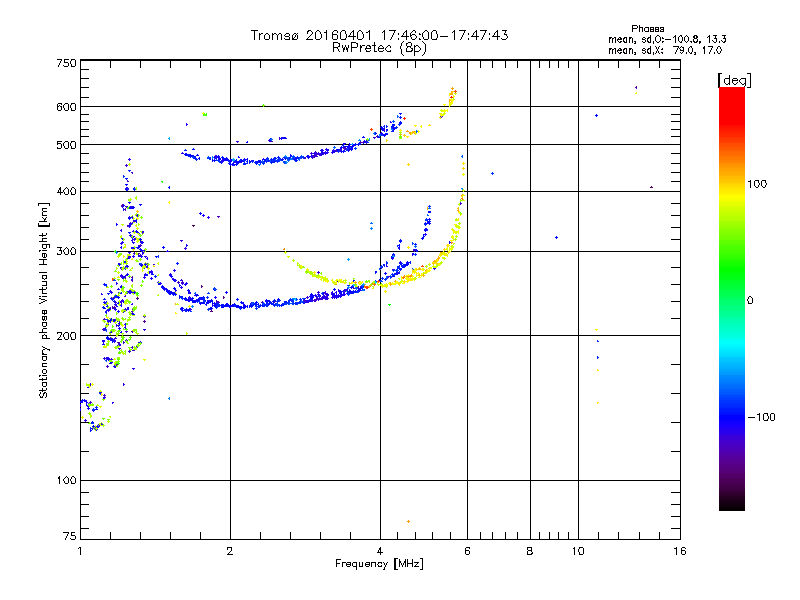800x600 pixels.
Task: Click the x-axis '1' MHz tick label
Action: click(80, 551)
